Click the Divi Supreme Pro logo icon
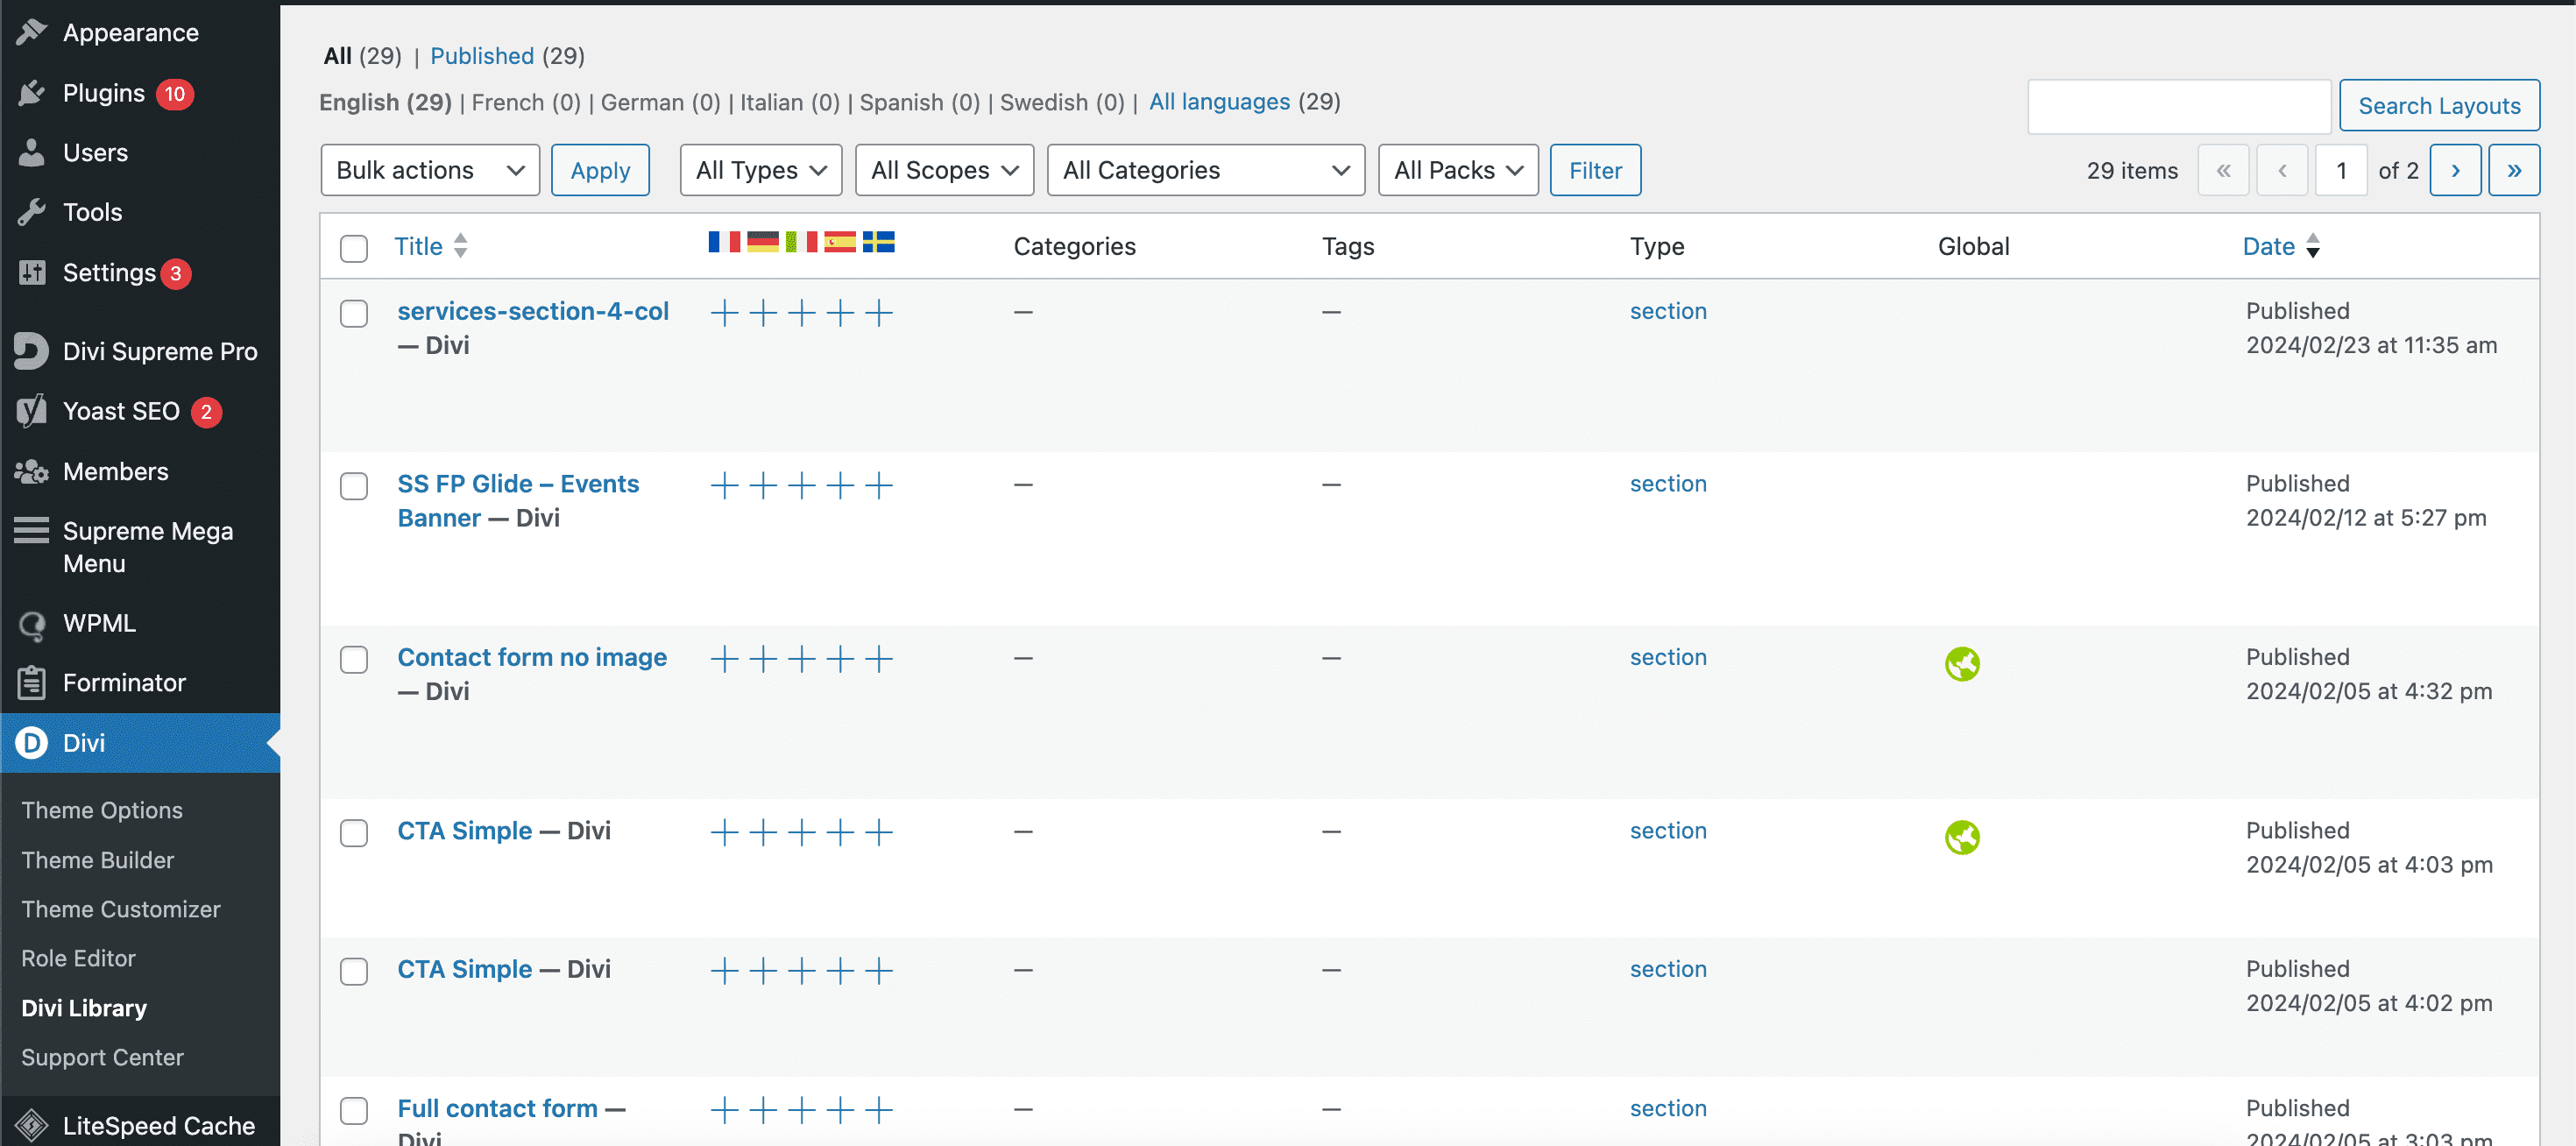The width and height of the screenshot is (2576, 1146). click(32, 351)
